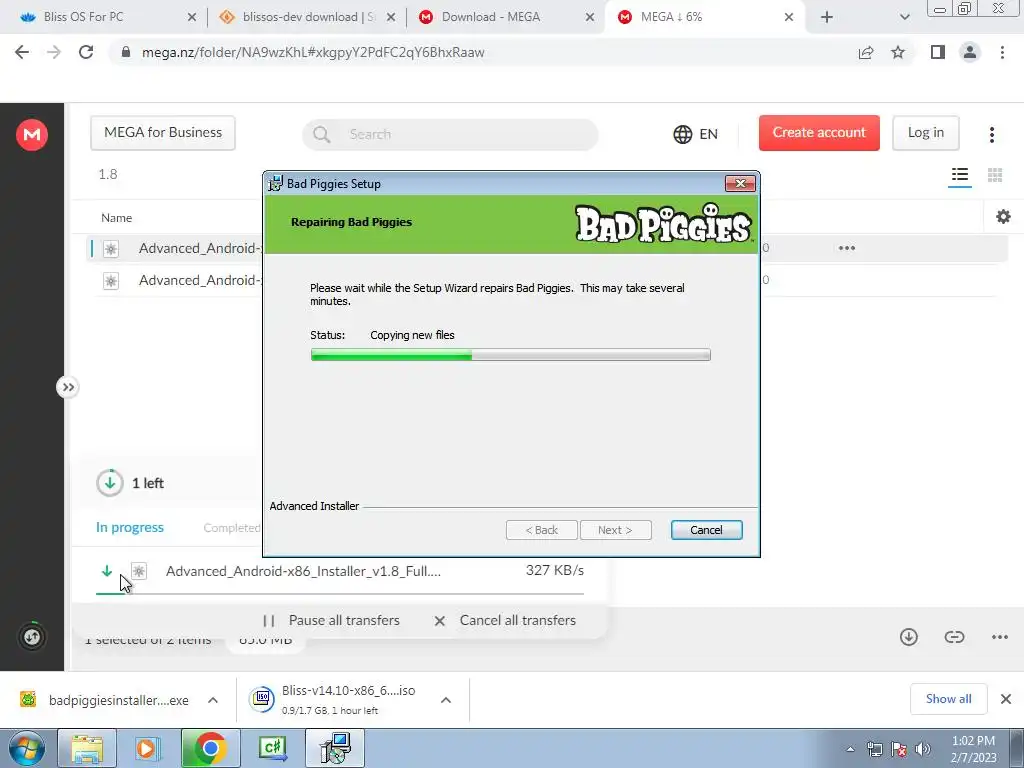The width and height of the screenshot is (1024, 768).
Task: Show hidden system tray icons arrow
Action: click(850, 749)
